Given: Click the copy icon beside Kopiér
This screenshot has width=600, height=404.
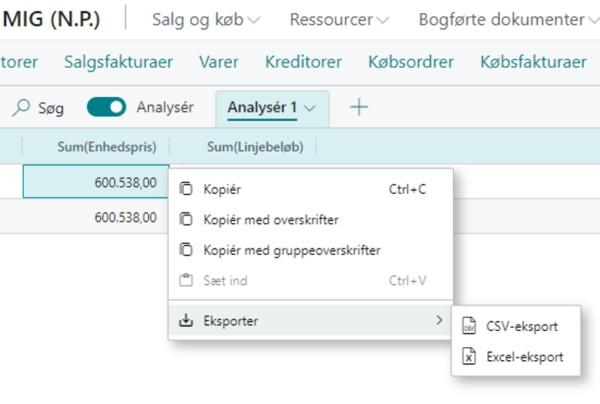Looking at the screenshot, I should point(186,189).
